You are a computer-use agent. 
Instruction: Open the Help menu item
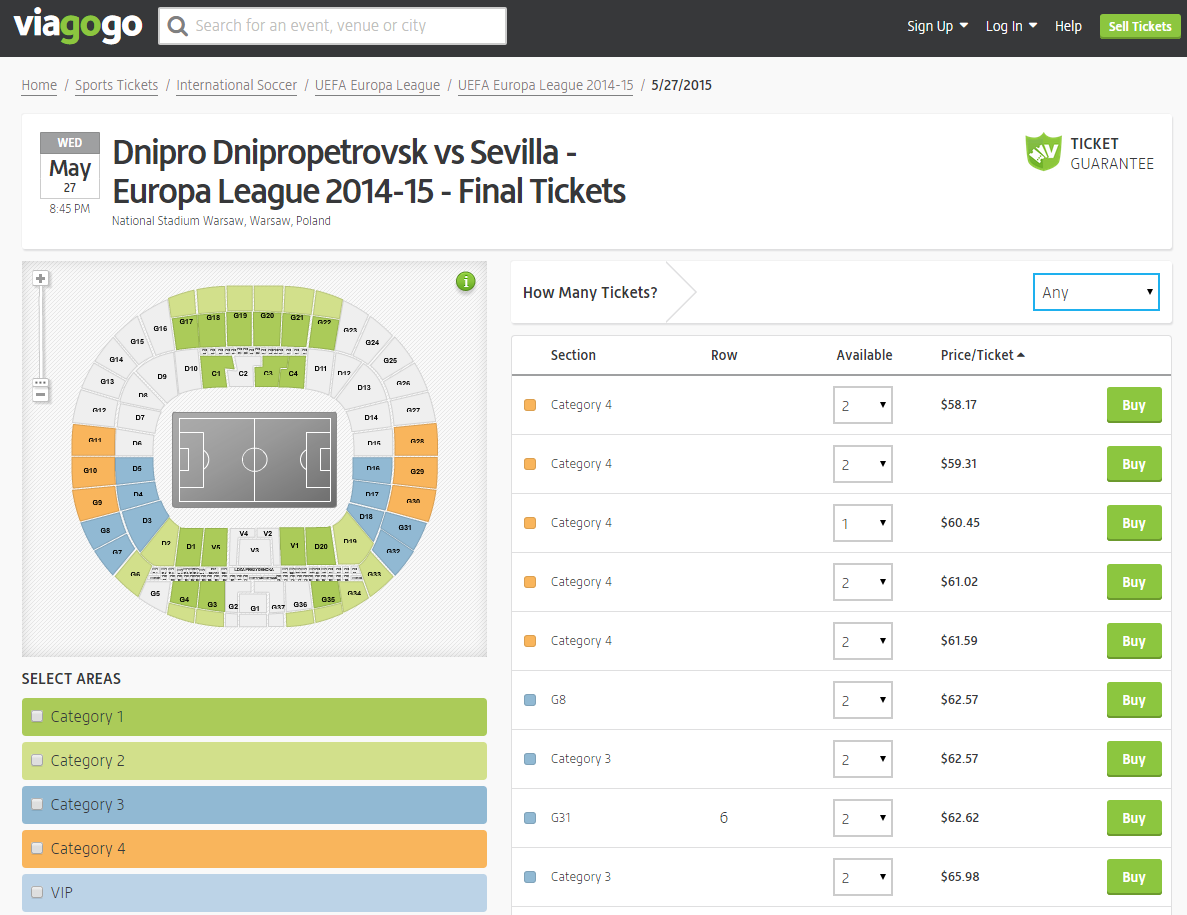(x=1068, y=26)
